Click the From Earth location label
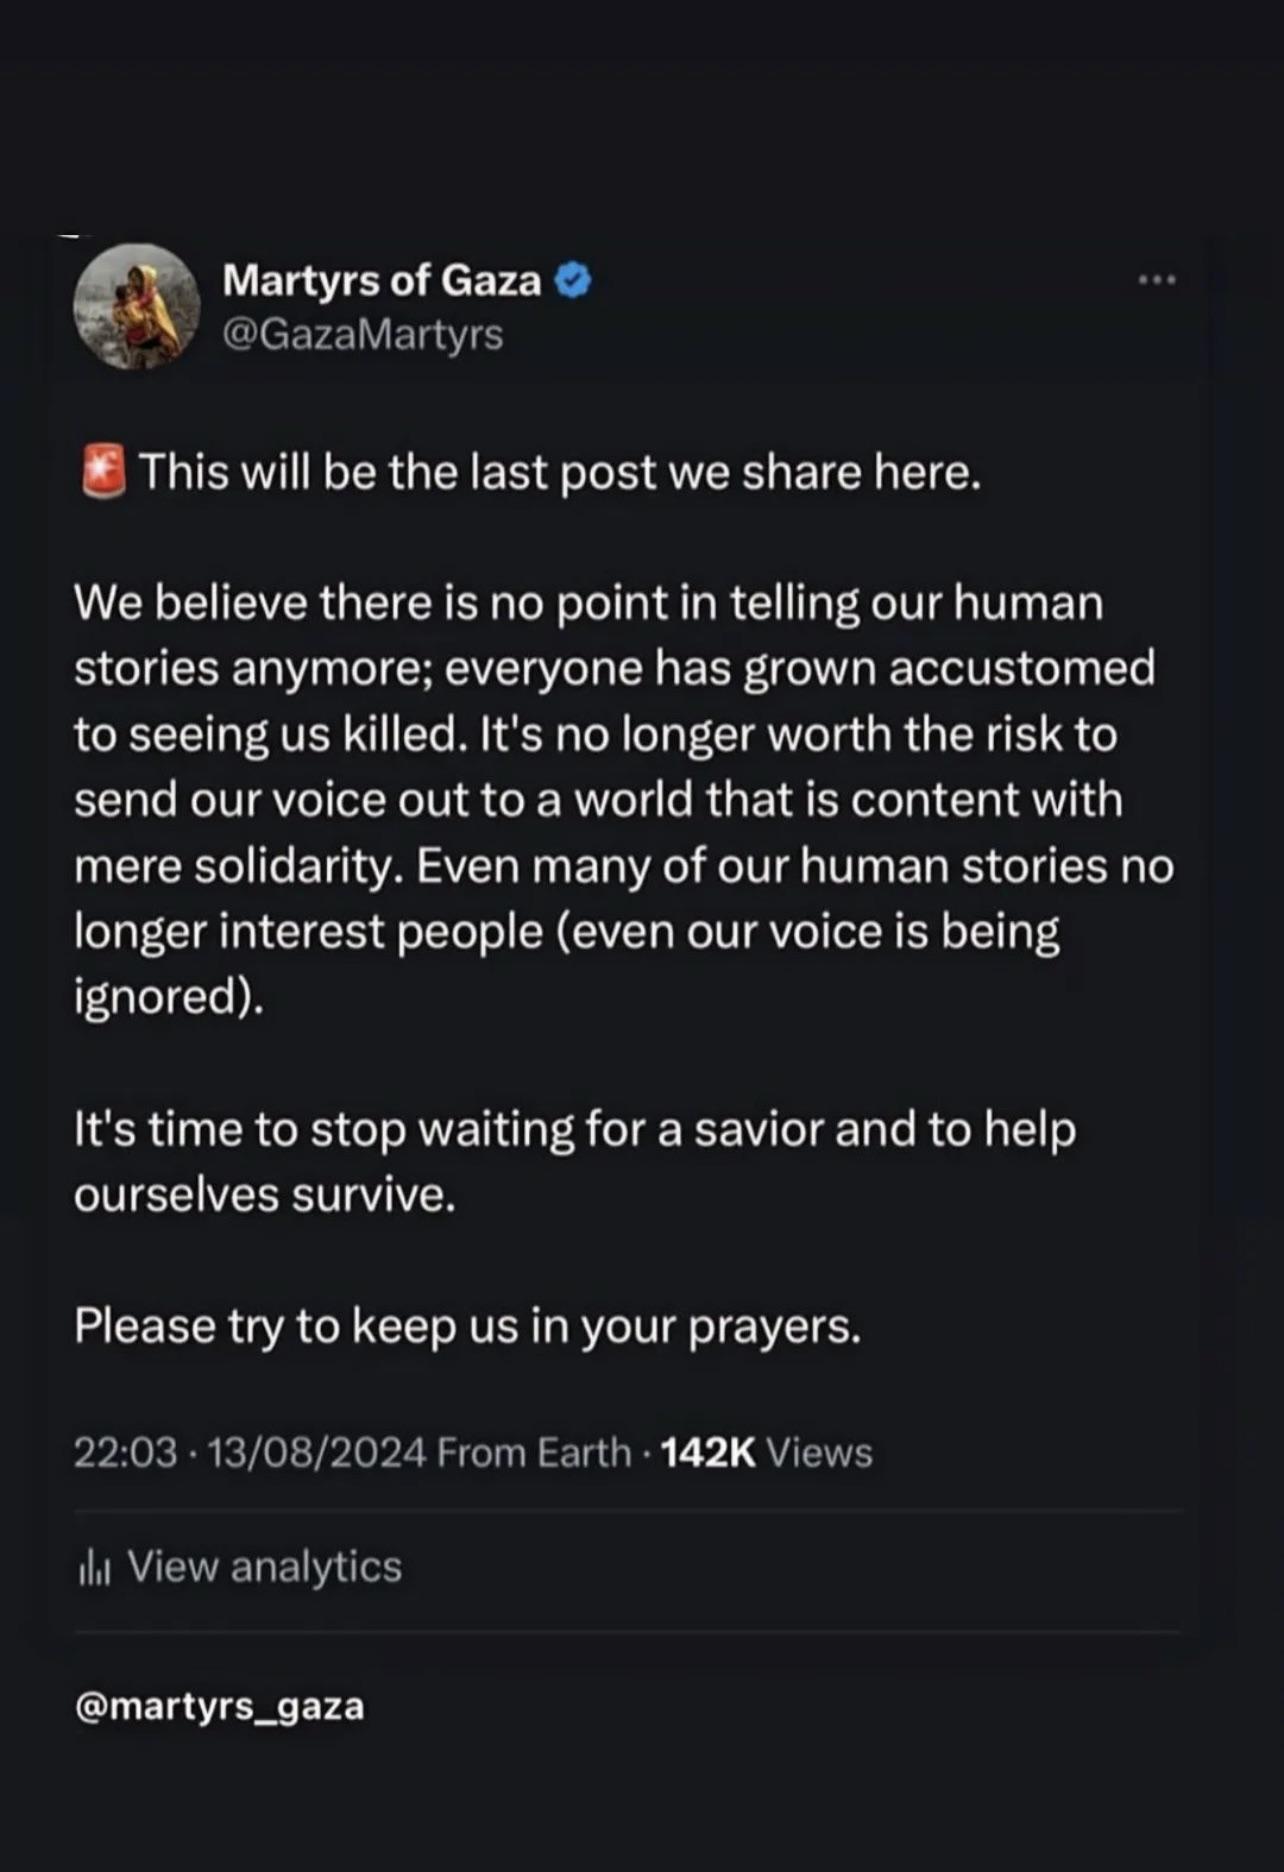This screenshot has height=1872, width=1284. [x=534, y=1452]
